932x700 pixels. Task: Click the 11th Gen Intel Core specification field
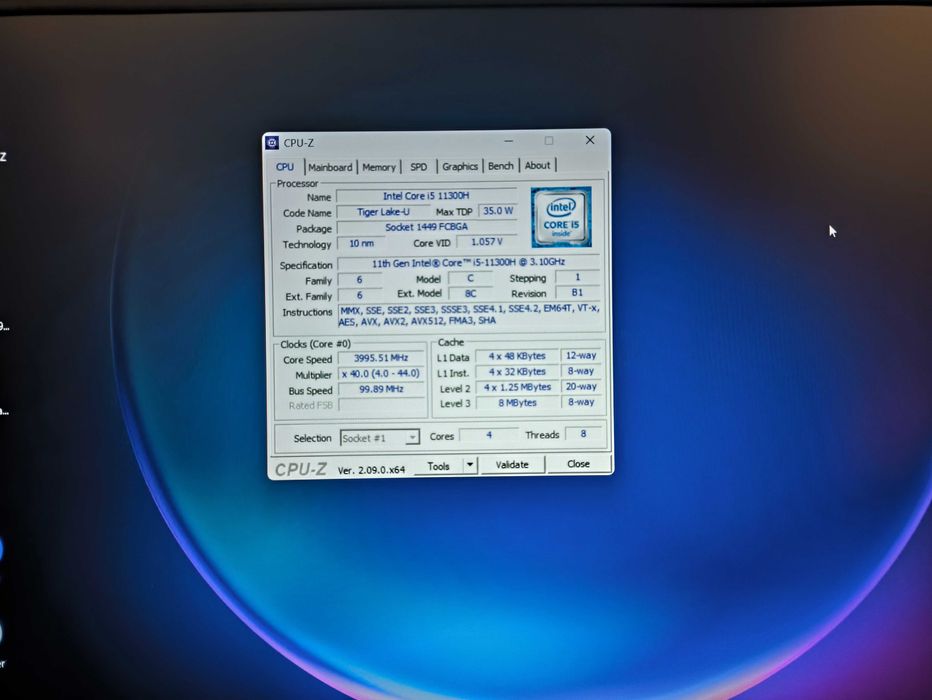(x=468, y=262)
